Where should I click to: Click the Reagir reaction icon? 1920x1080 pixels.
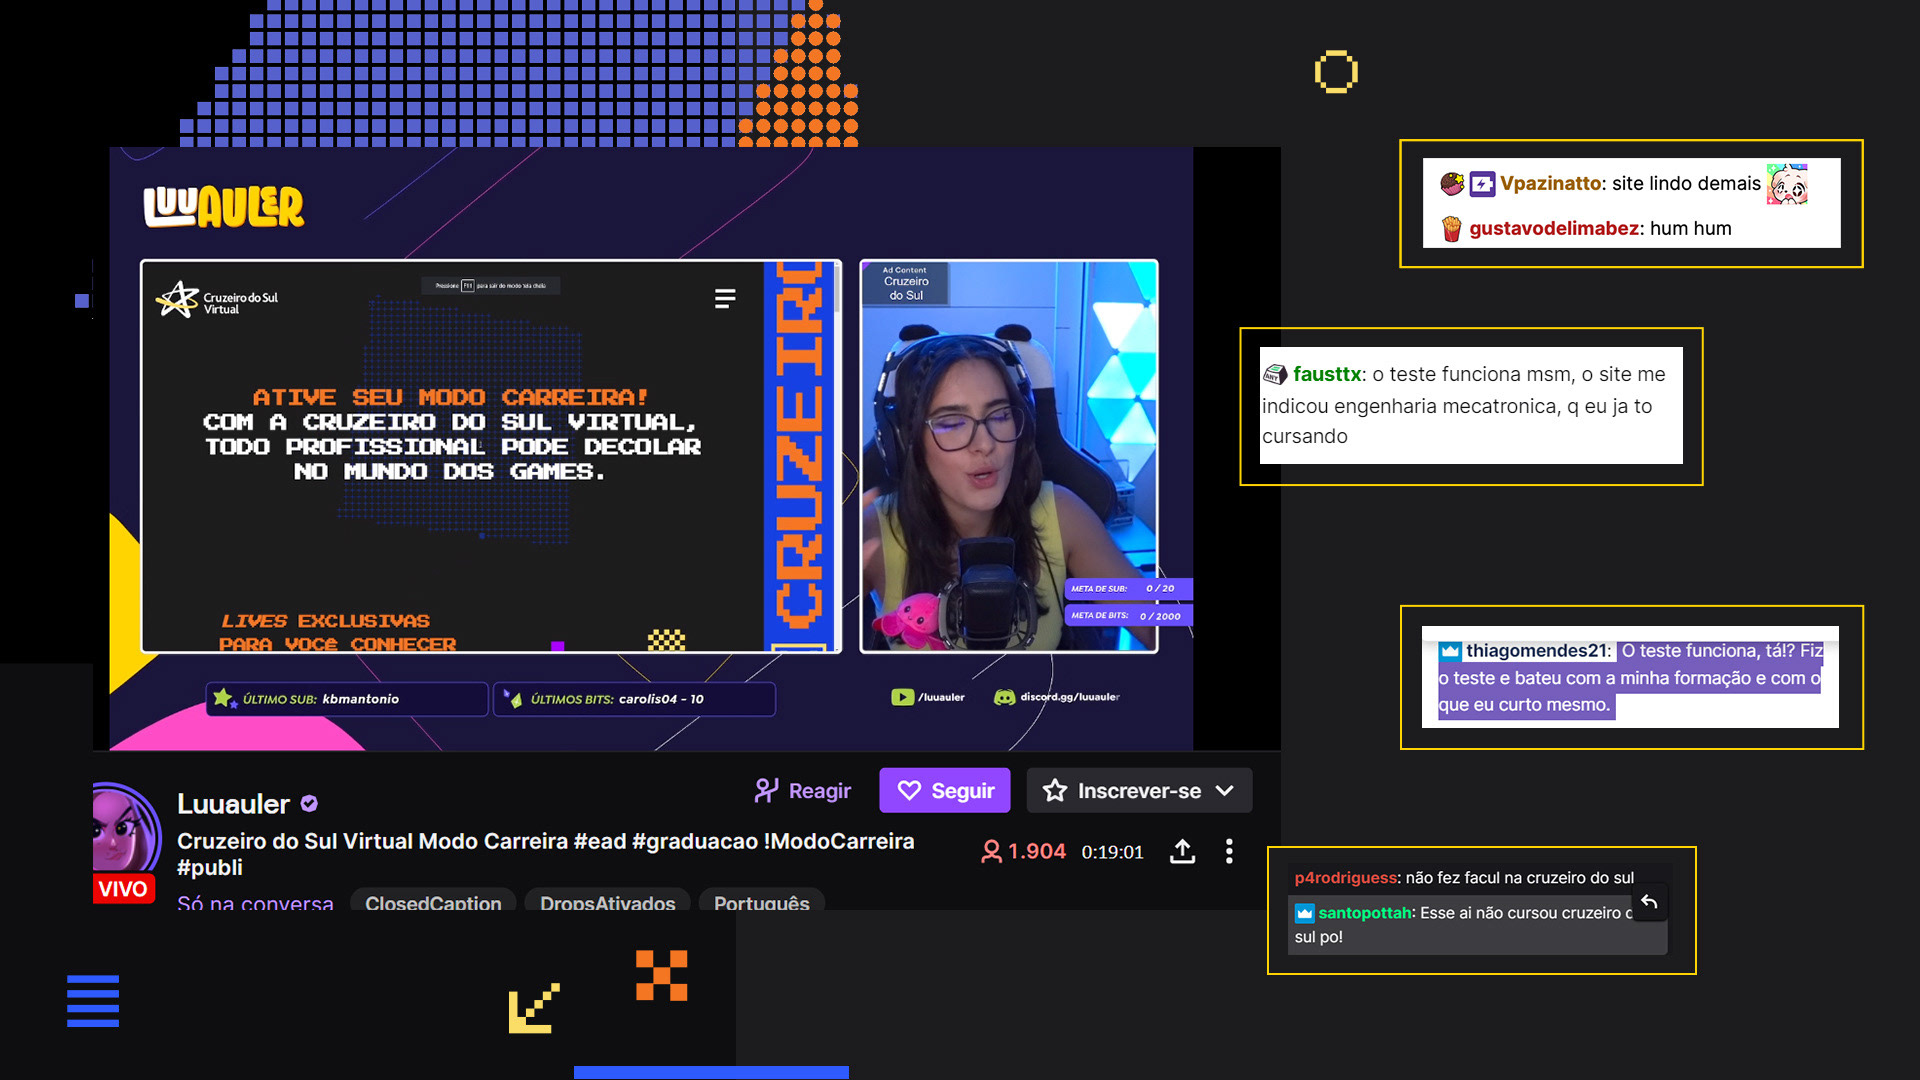pos(767,791)
